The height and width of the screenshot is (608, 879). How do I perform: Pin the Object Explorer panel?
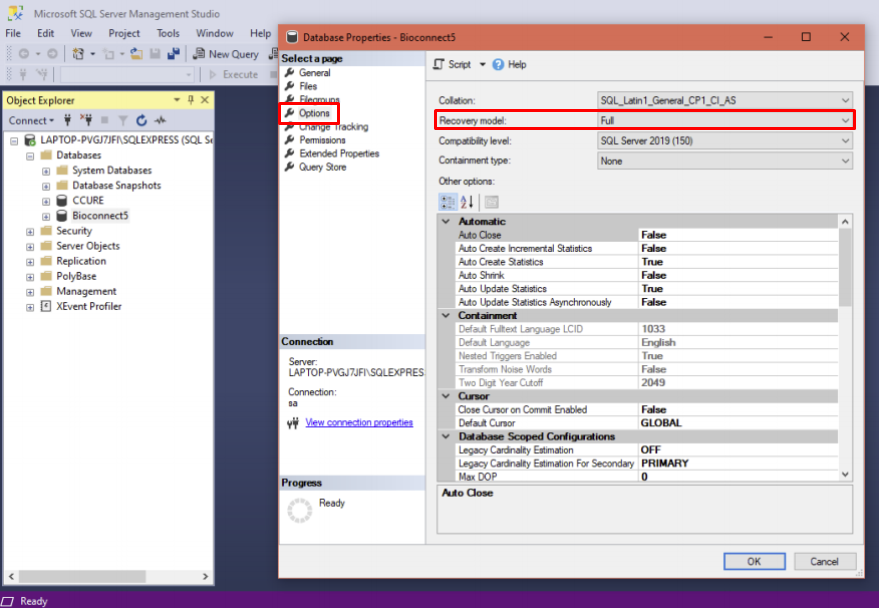(191, 100)
